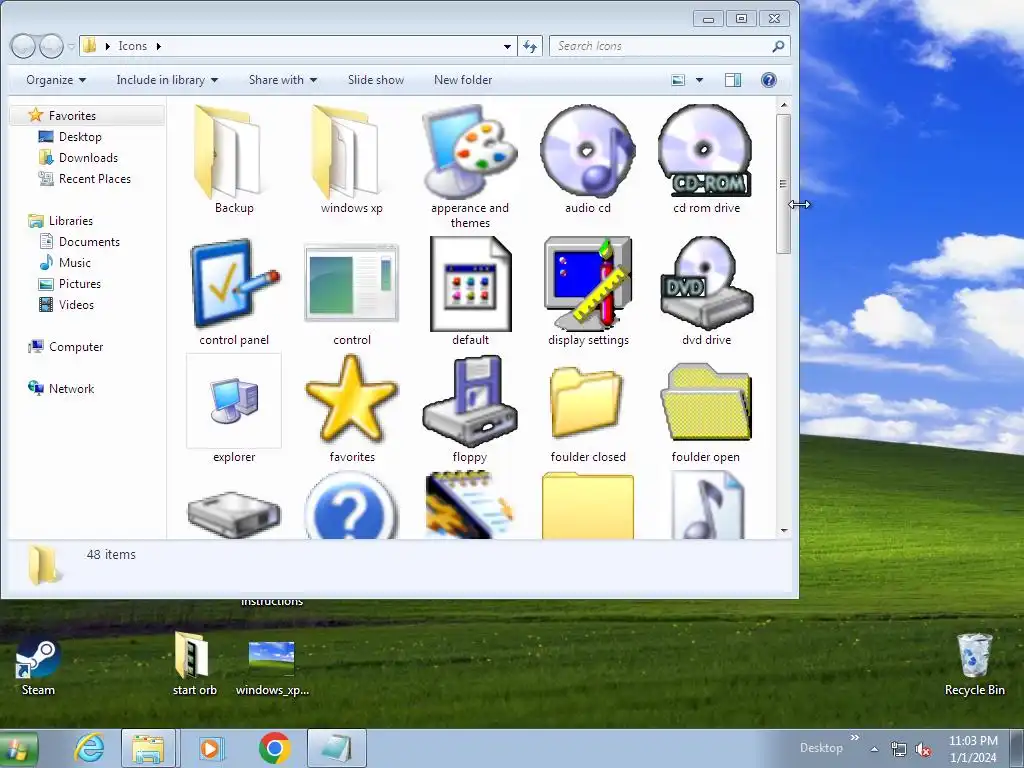The width and height of the screenshot is (1024, 768).
Task: Select Favorites in navigation pane
Action: tap(72, 116)
